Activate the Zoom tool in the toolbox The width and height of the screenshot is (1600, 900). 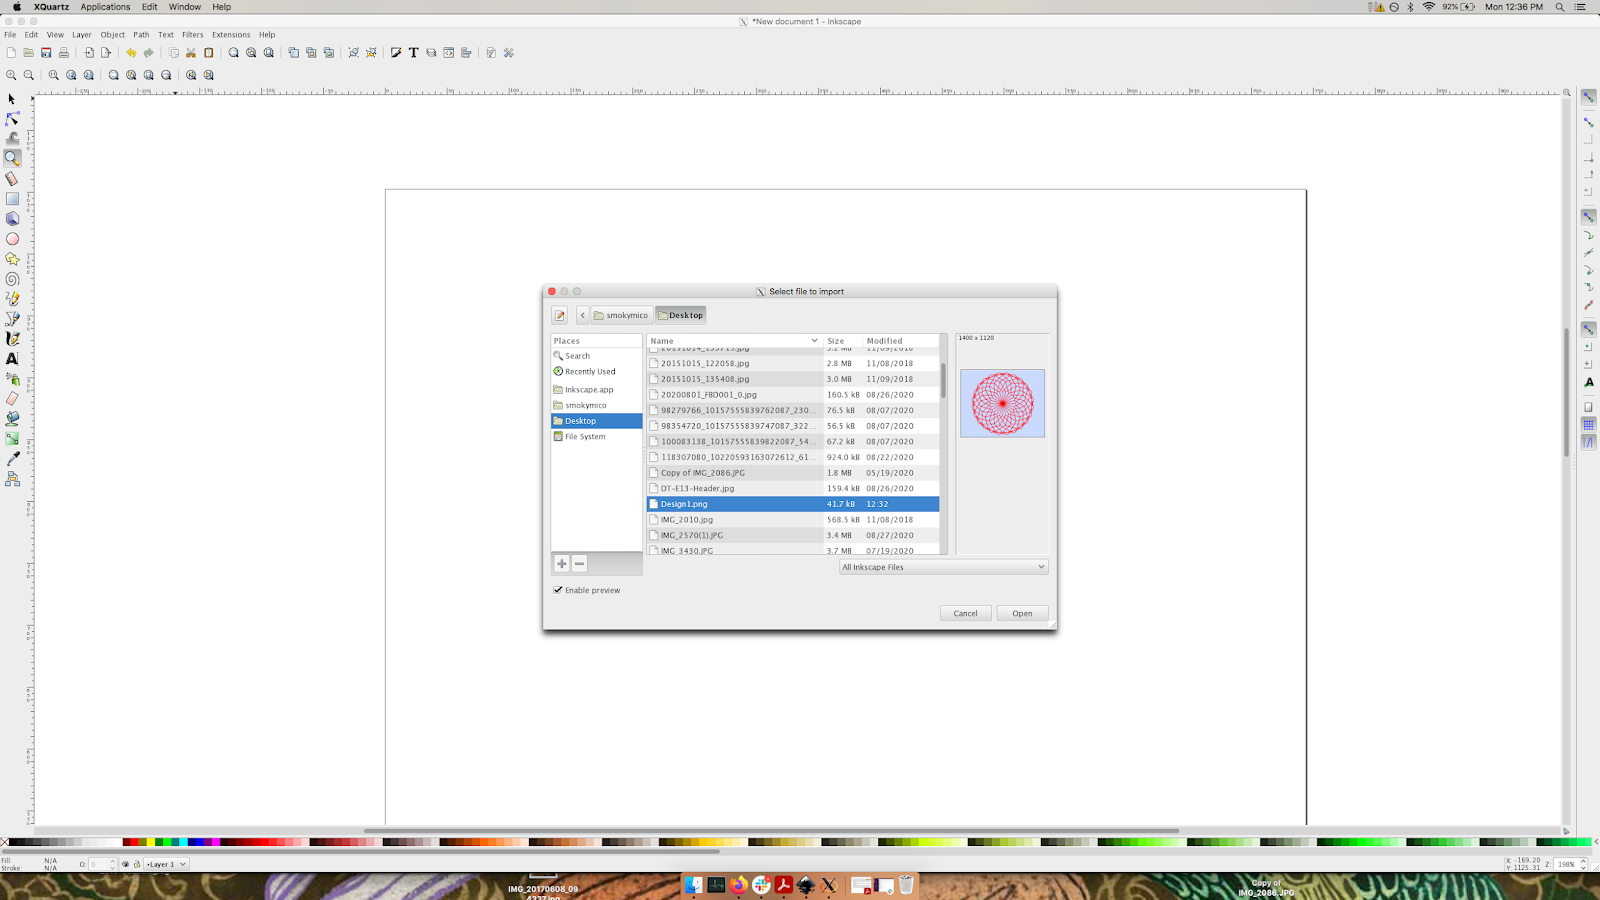click(12, 158)
